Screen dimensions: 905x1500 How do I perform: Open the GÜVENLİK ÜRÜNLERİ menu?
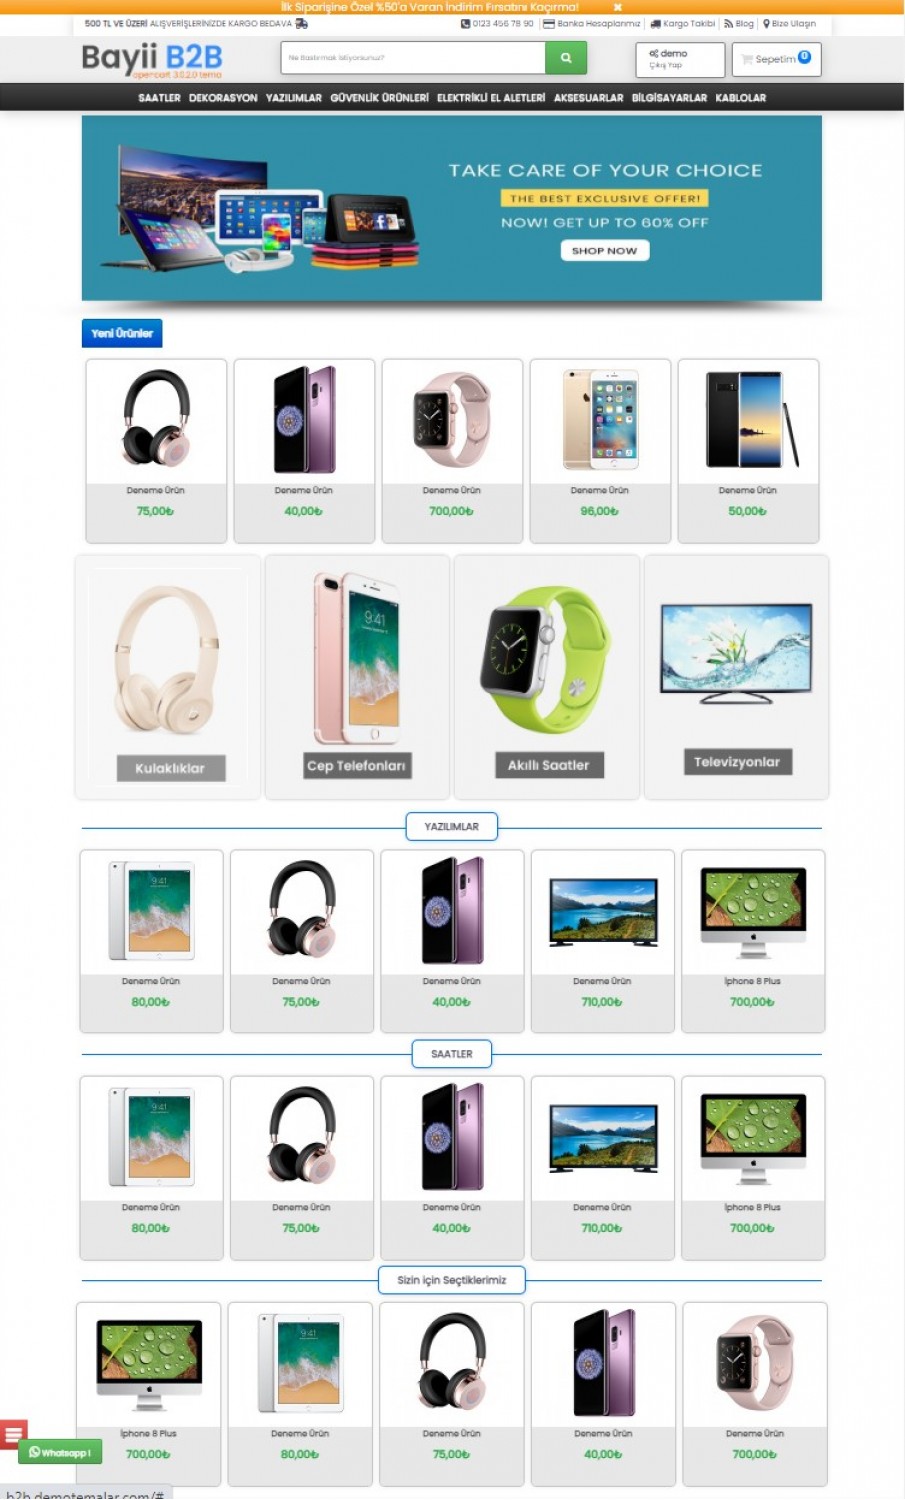tap(379, 98)
